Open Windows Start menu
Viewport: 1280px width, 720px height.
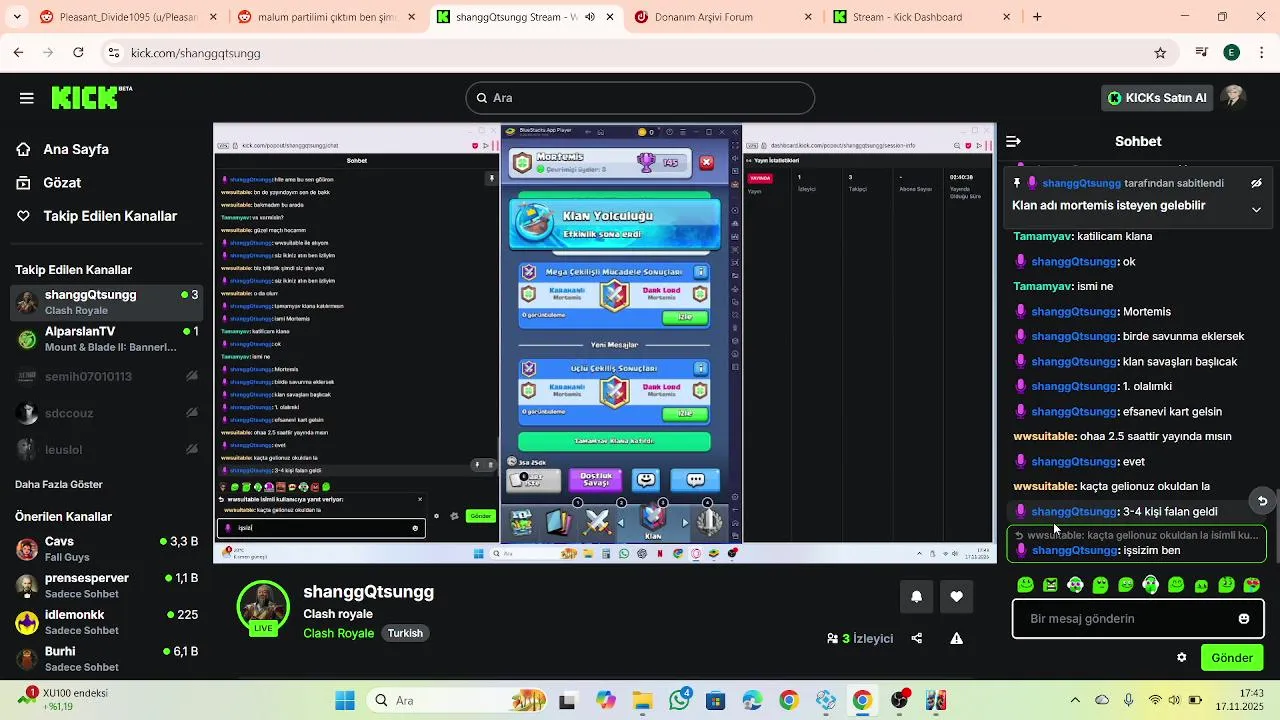pyautogui.click(x=345, y=700)
